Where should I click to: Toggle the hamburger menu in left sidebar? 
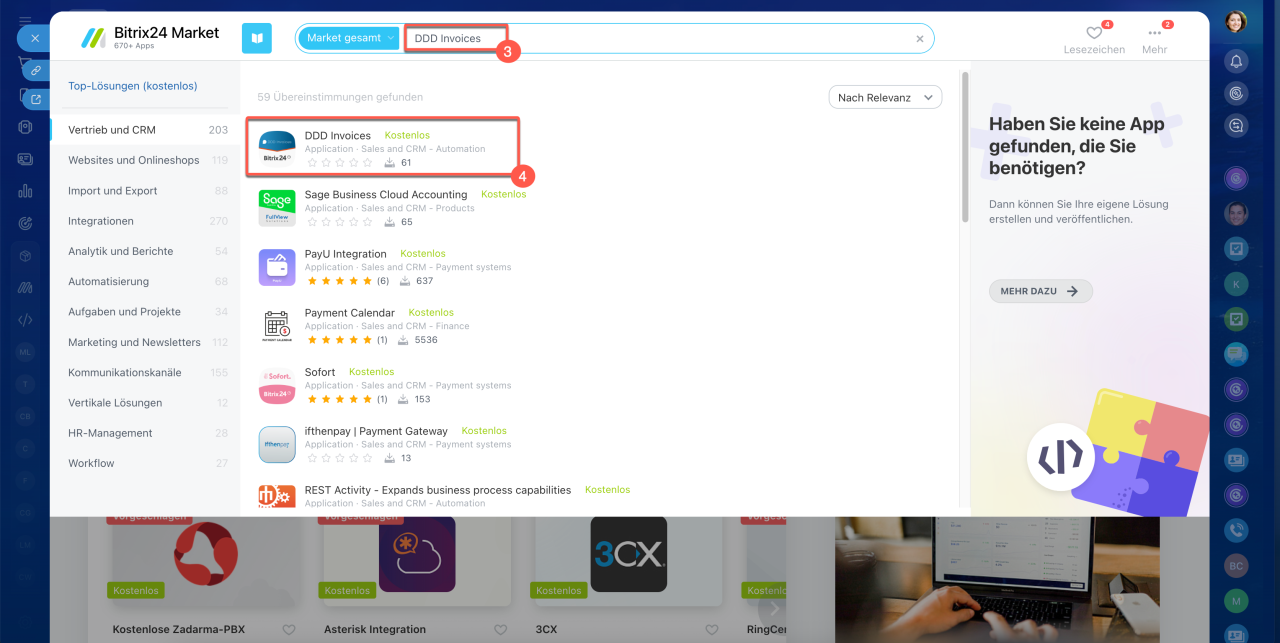point(25,20)
